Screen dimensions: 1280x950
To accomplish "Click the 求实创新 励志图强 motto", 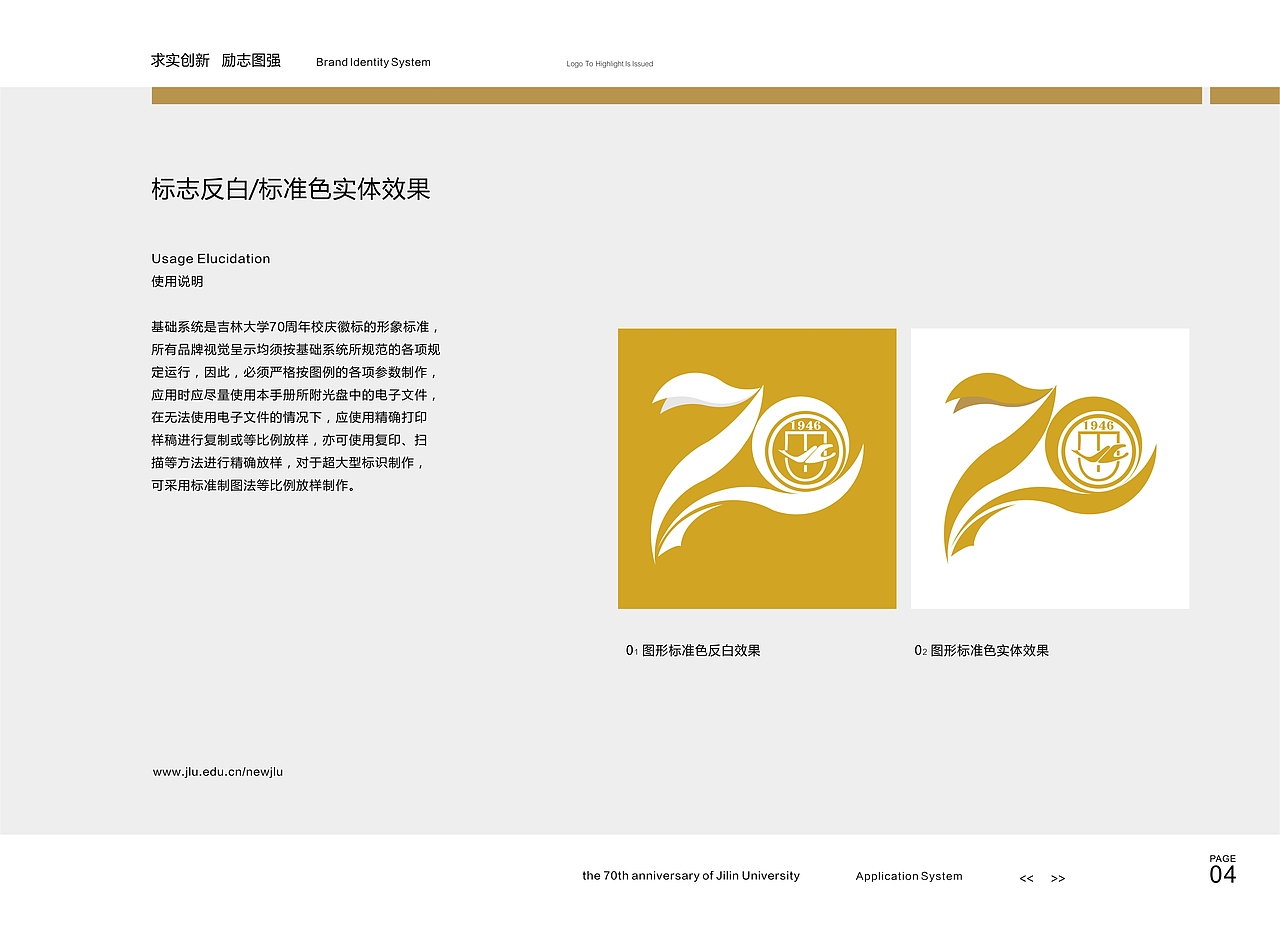I will [x=216, y=61].
